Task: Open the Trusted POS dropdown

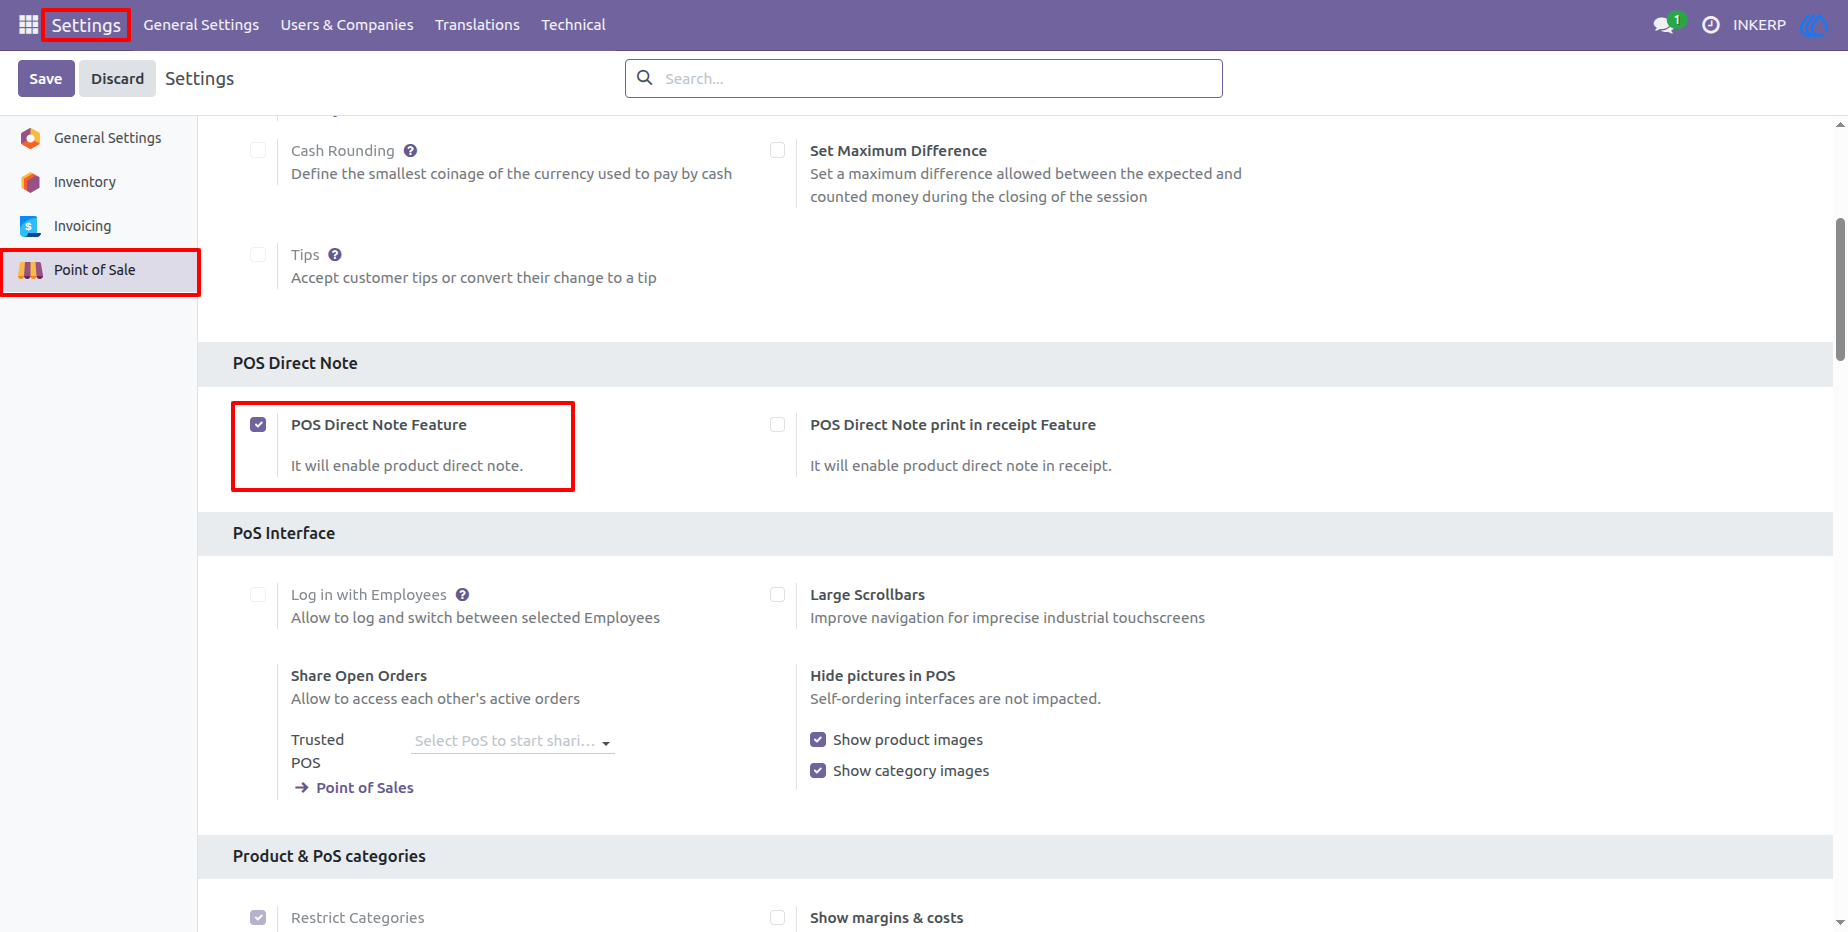Action: tap(513, 741)
